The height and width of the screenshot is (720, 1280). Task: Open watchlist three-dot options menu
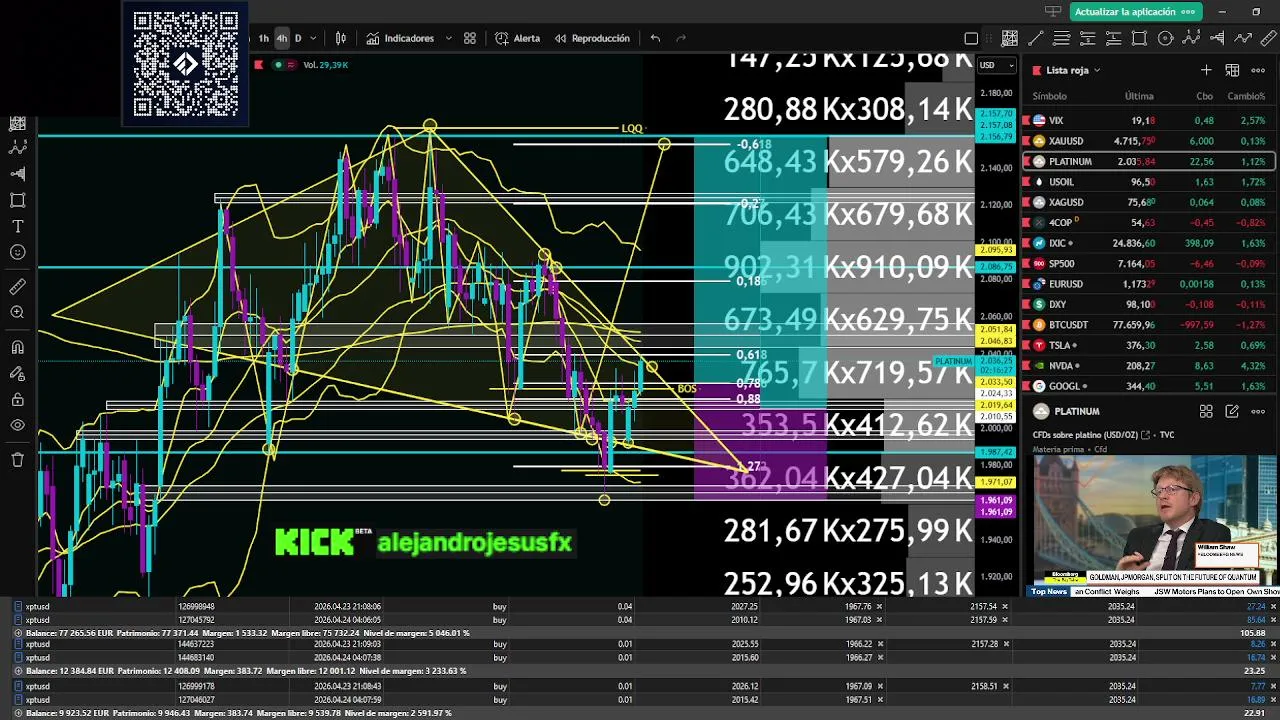pyautogui.click(x=1258, y=70)
